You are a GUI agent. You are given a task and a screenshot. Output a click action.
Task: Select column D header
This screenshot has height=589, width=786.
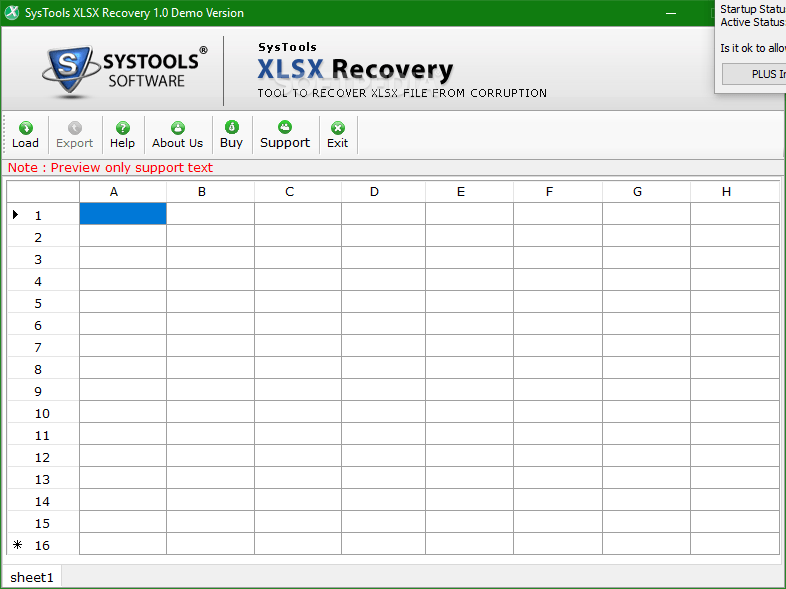383,191
